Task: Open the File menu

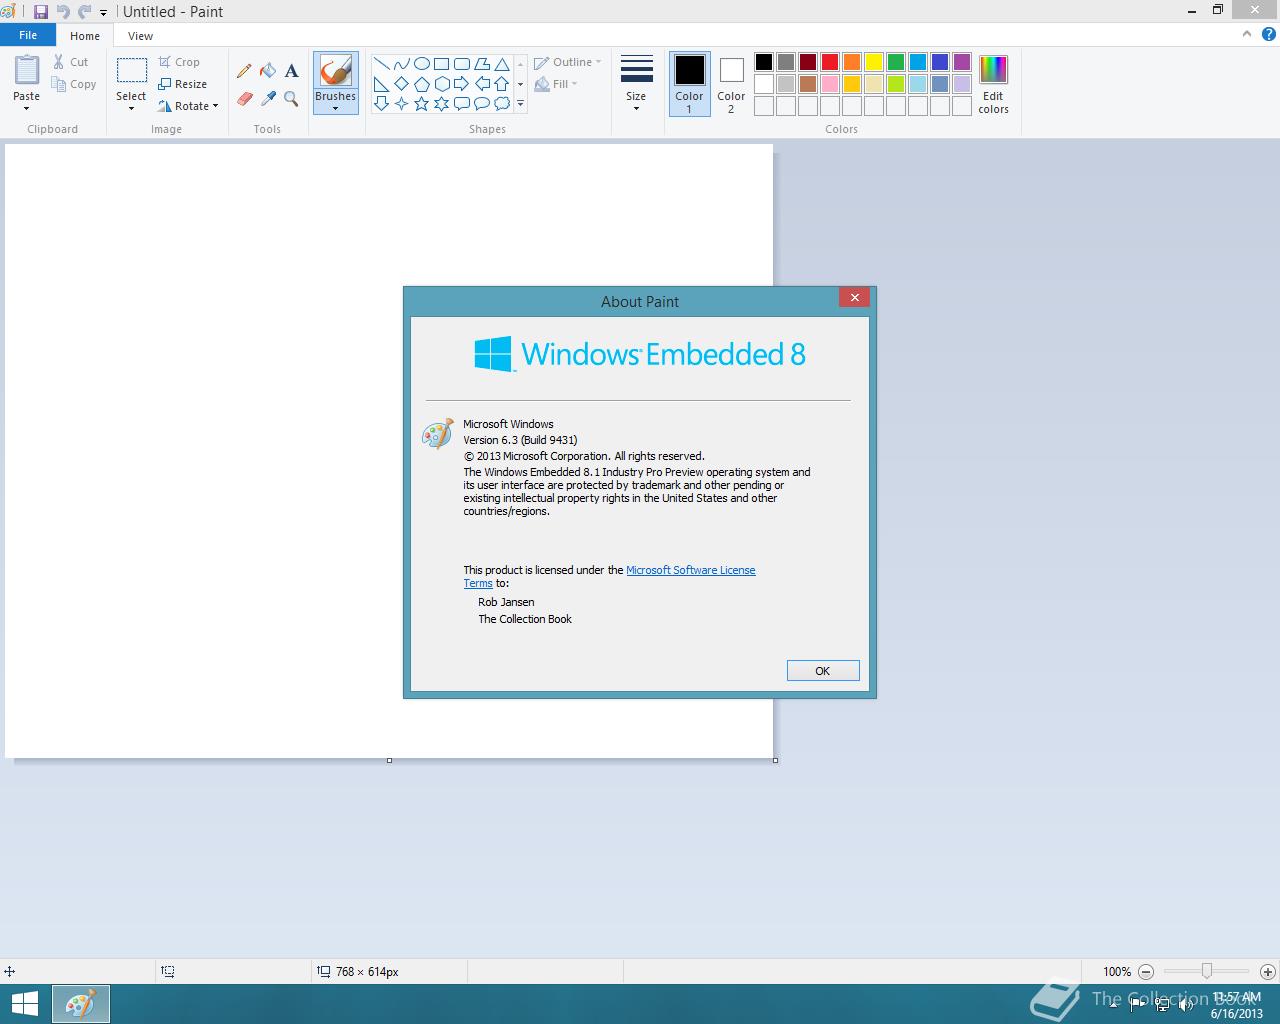Action: (28, 35)
